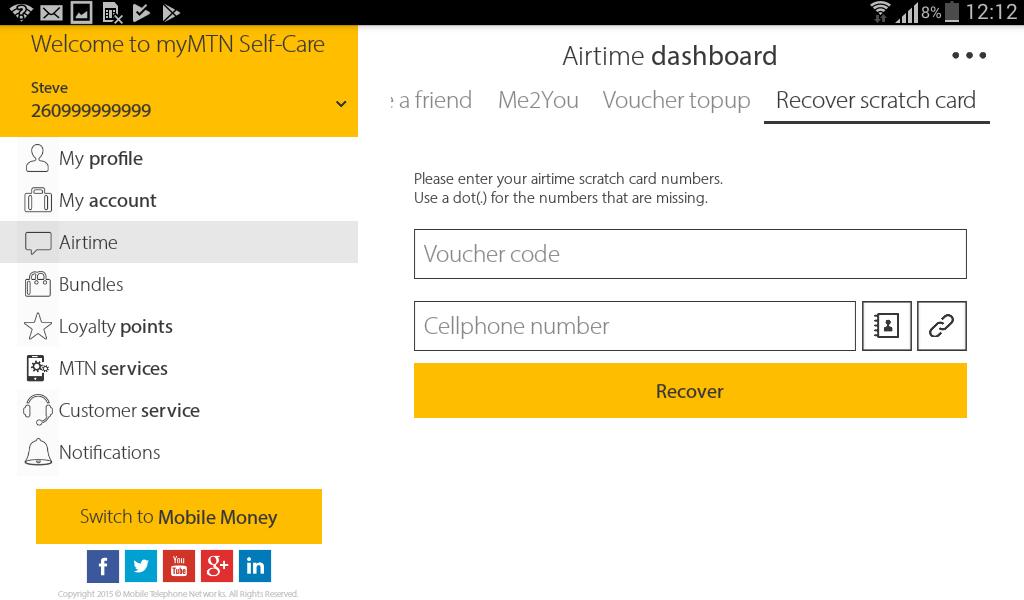Open Notifications using the bell icon
The image size is (1024, 600).
37,452
